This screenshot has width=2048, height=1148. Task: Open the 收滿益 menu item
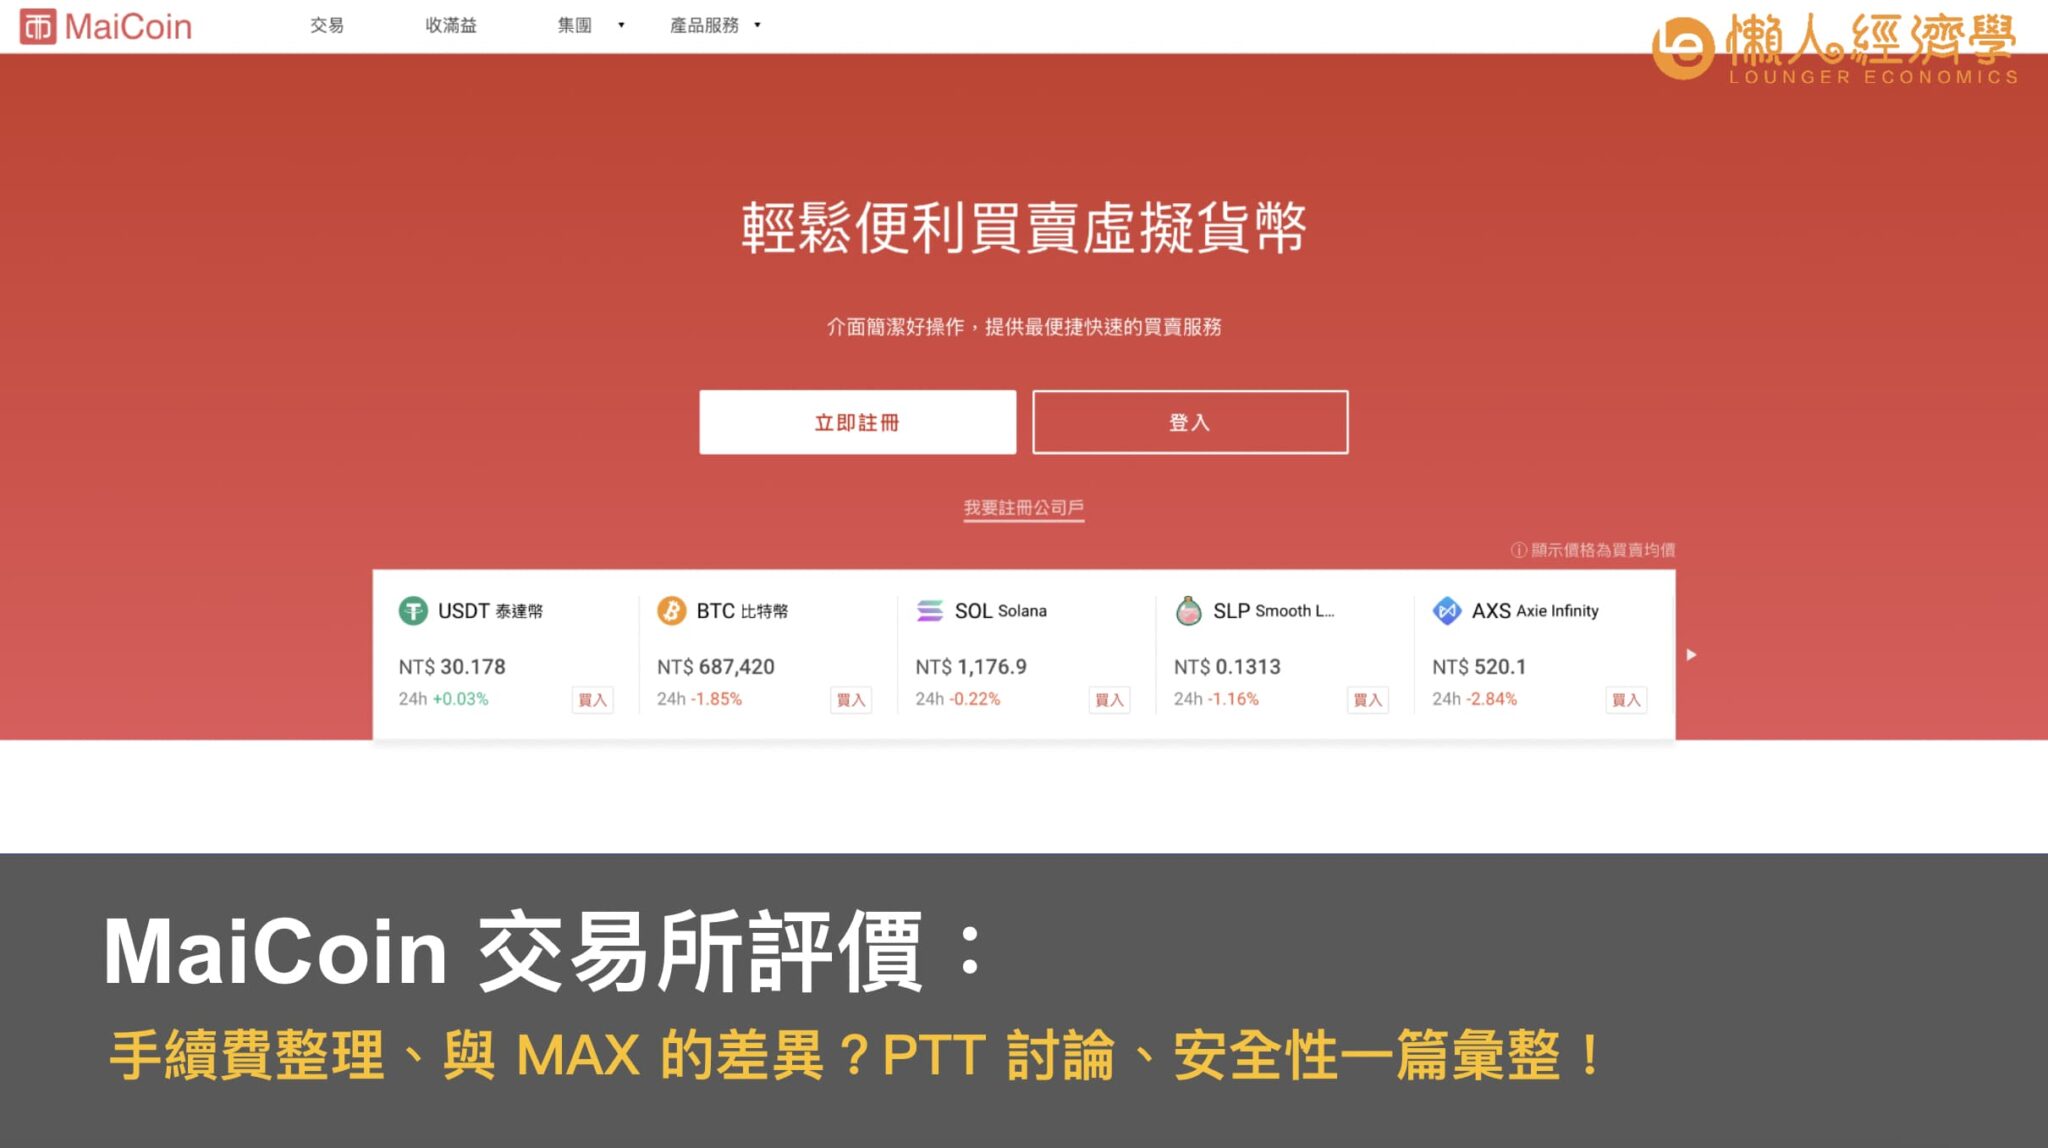[x=451, y=25]
